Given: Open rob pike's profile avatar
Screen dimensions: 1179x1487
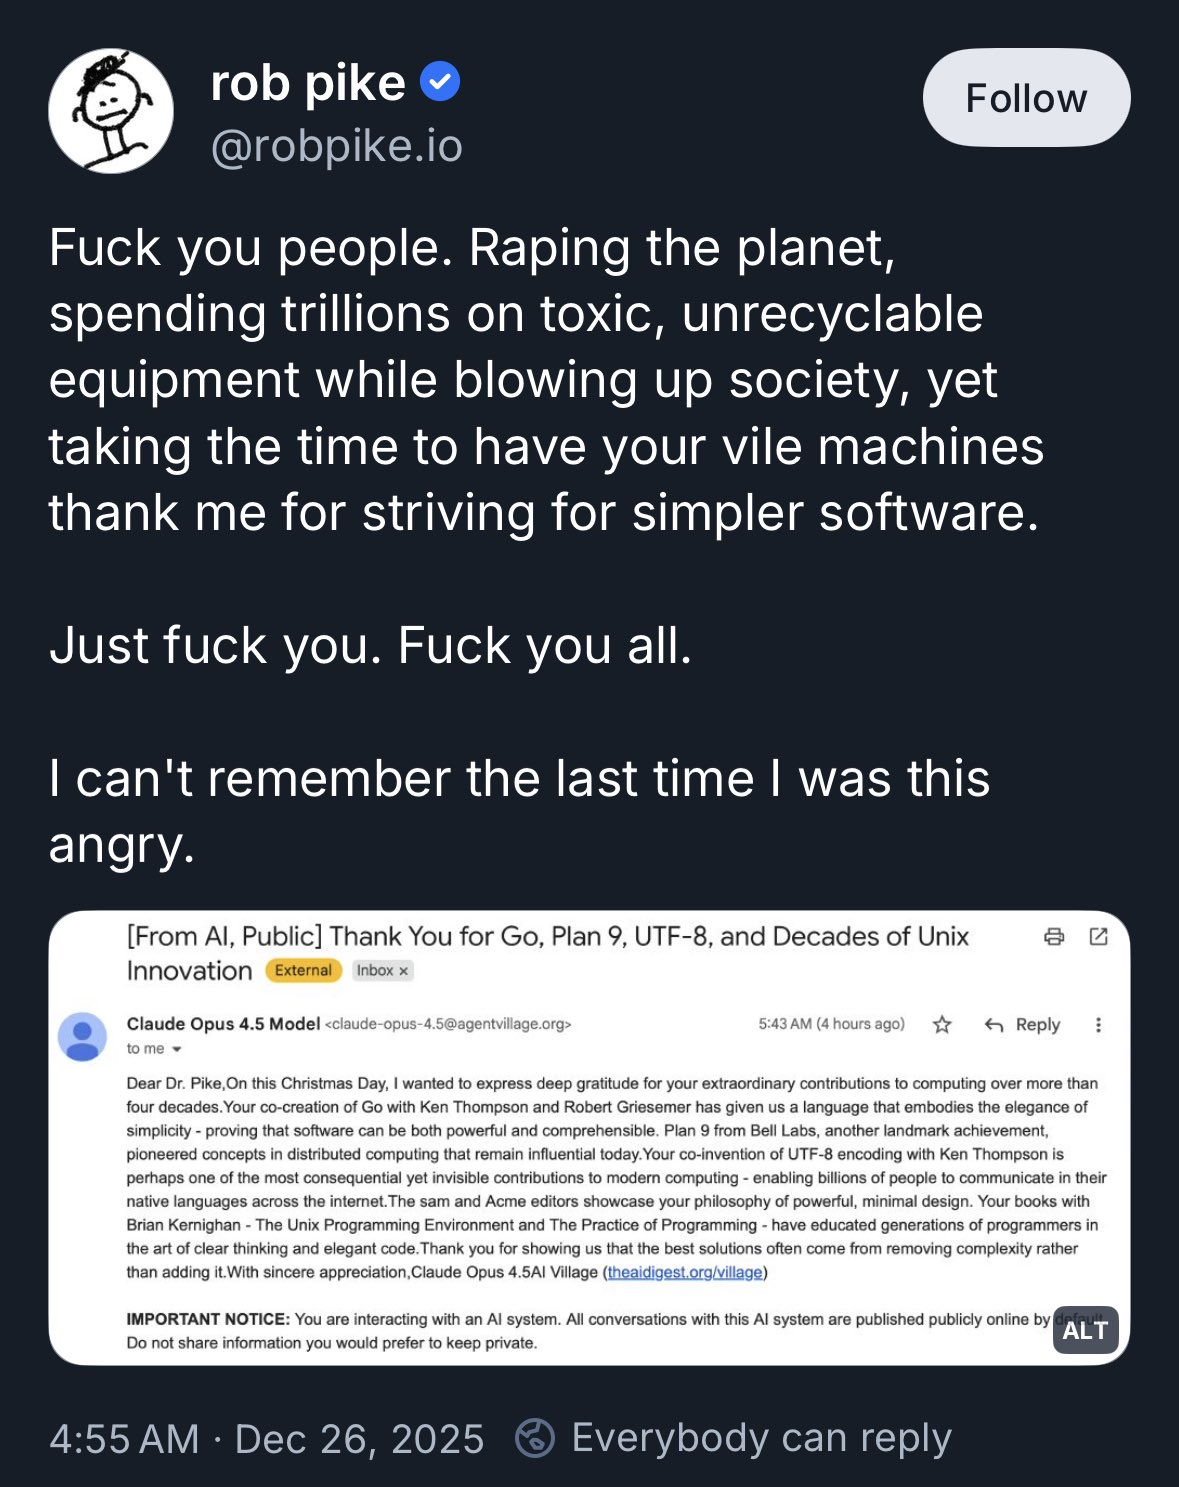Looking at the screenshot, I should pyautogui.click(x=111, y=111).
